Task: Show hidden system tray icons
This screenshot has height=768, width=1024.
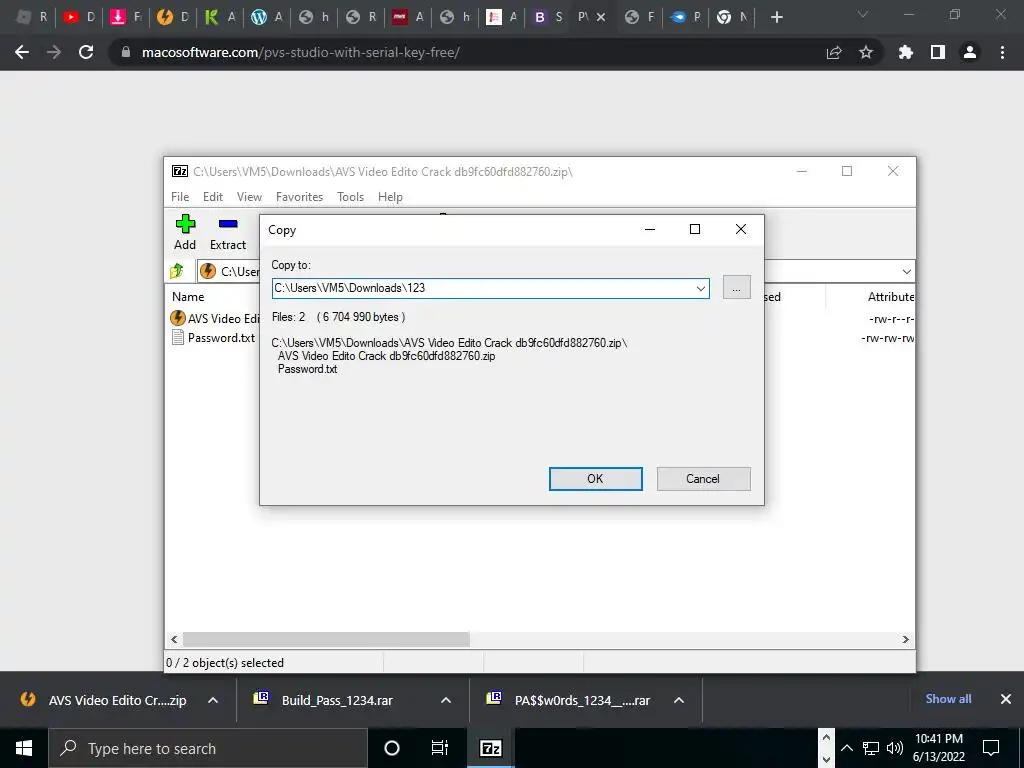Action: point(846,748)
